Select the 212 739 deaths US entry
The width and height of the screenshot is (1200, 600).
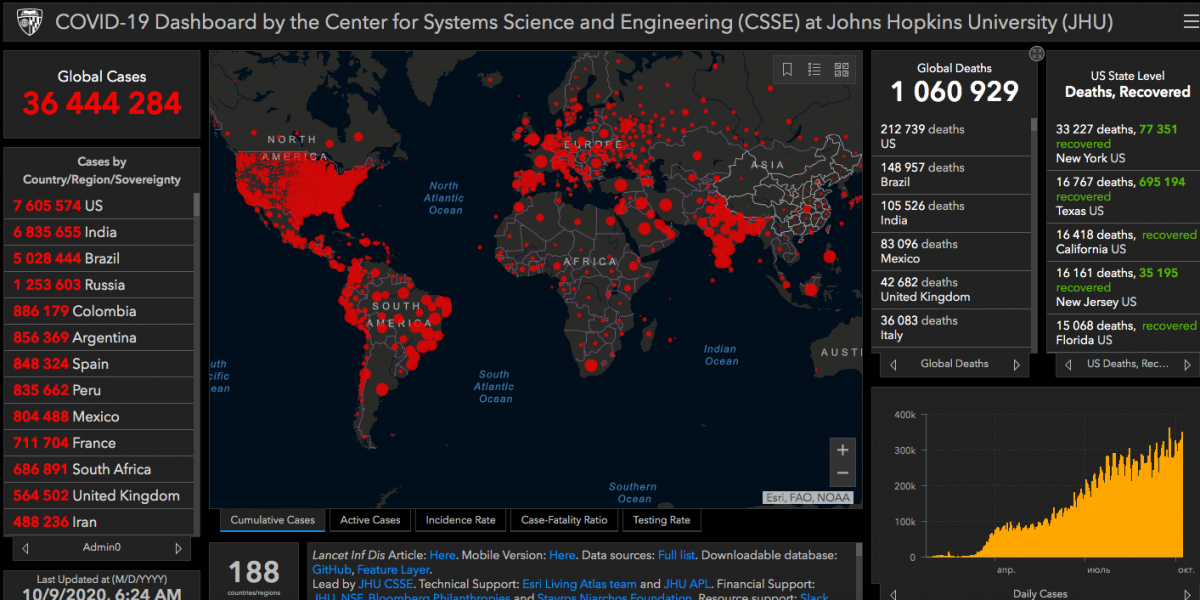point(951,136)
